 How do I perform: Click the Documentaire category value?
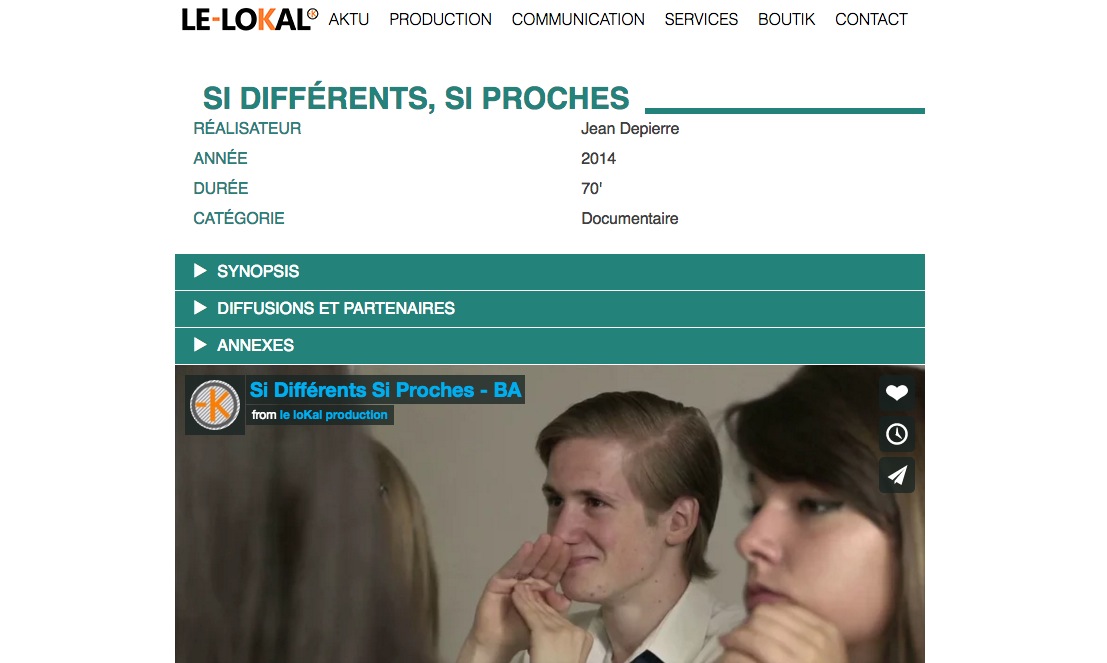pos(630,219)
